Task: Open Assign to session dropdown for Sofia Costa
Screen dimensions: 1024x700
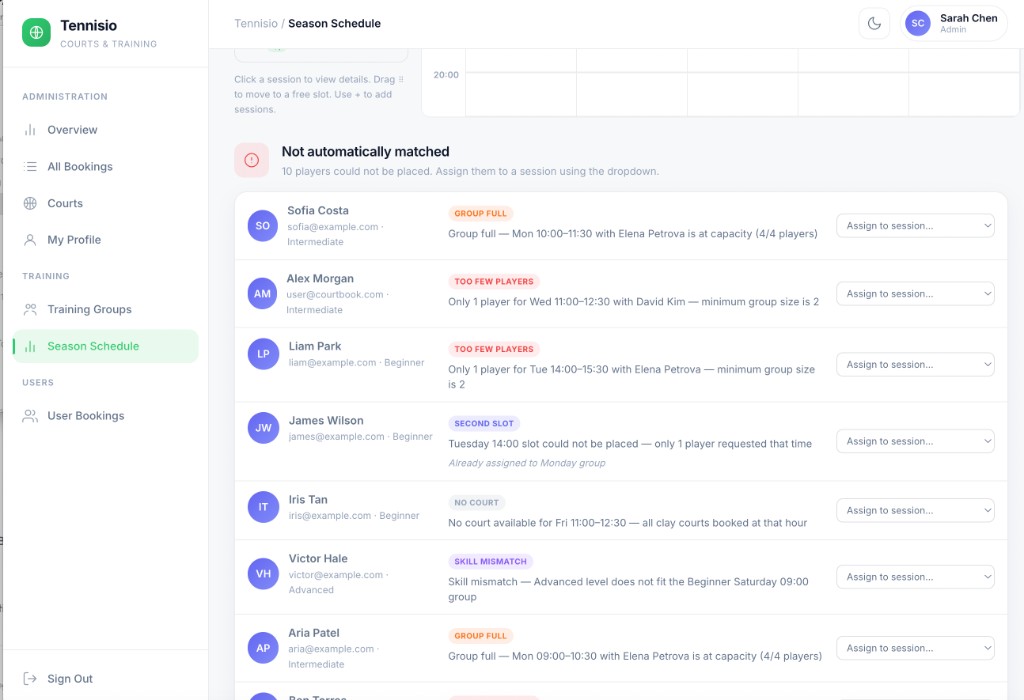Action: (x=915, y=226)
